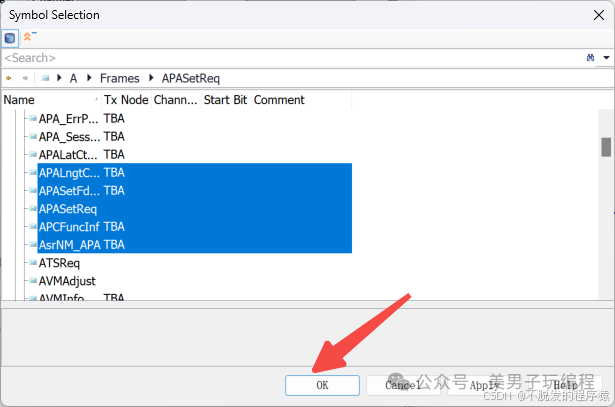This screenshot has height=407, width=615.
Task: Click the frame icon beside APASetReq row
Action: (33, 208)
